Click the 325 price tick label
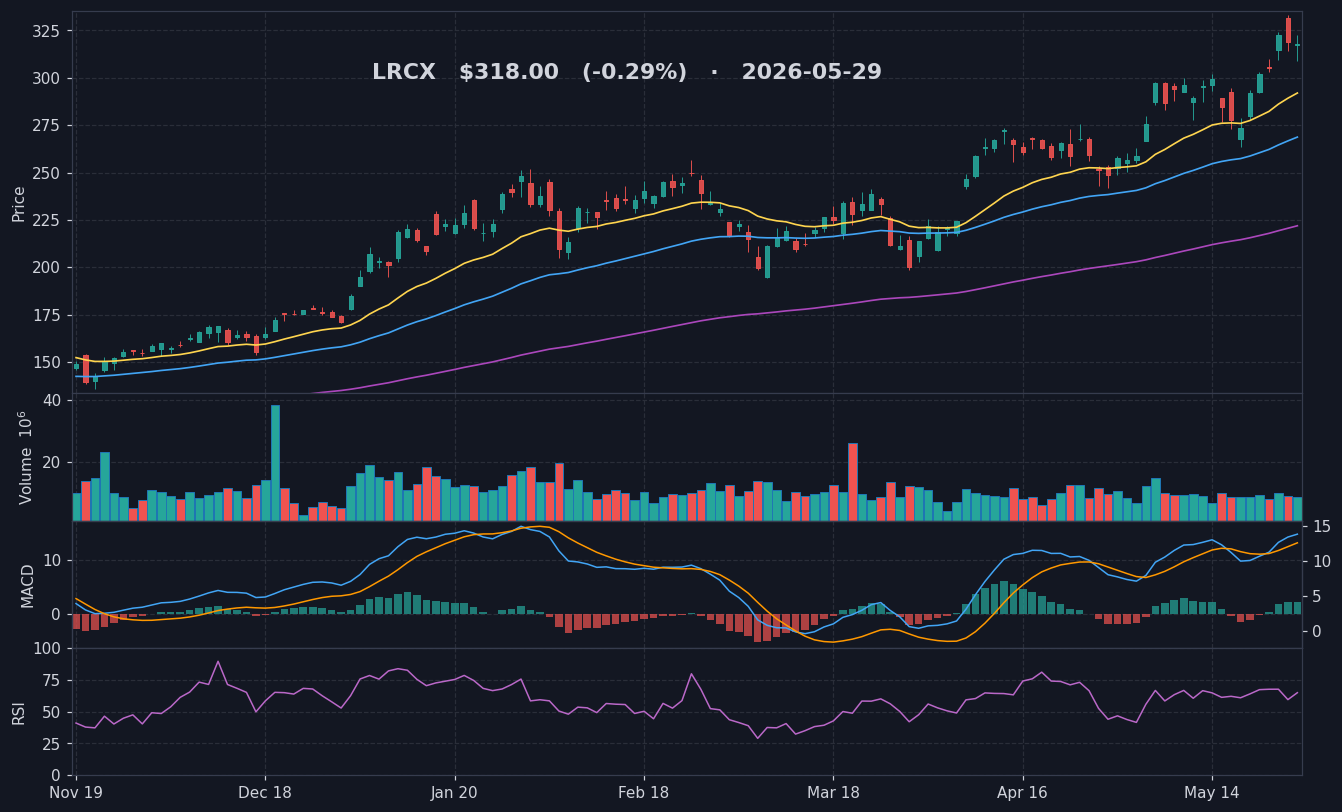 [47, 31]
